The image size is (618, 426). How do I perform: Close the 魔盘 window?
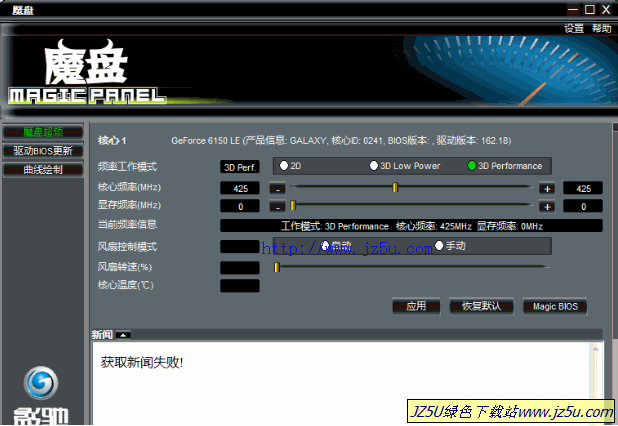606,9
